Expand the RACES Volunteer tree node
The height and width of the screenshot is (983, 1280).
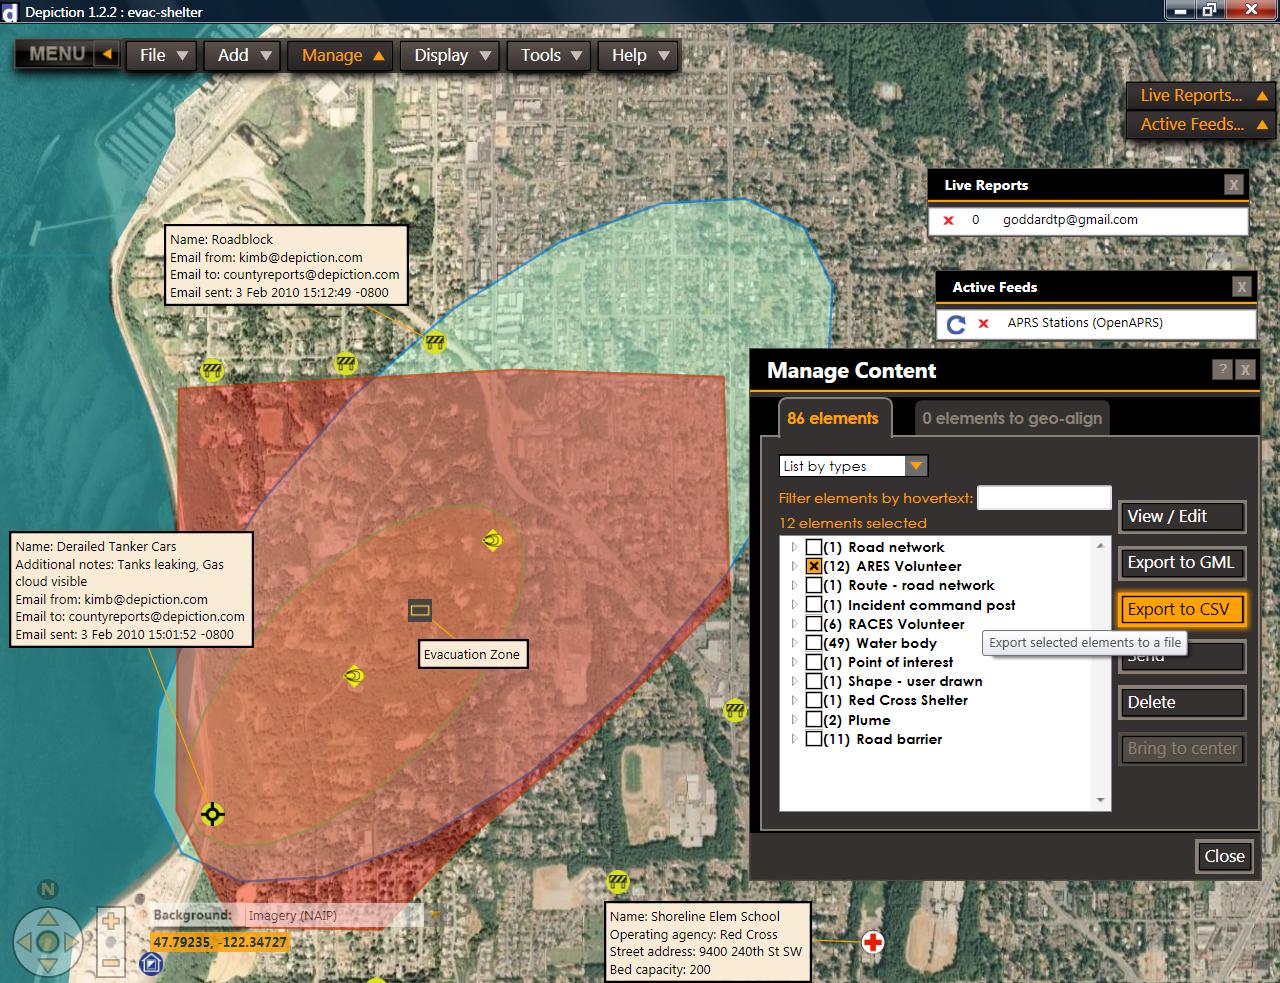tap(795, 624)
